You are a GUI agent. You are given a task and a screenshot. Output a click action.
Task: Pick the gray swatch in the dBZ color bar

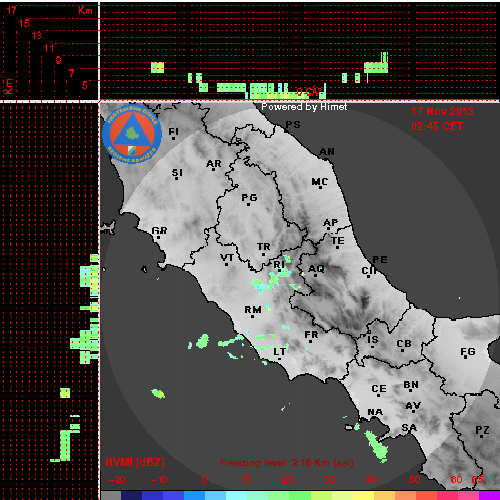click(111, 495)
